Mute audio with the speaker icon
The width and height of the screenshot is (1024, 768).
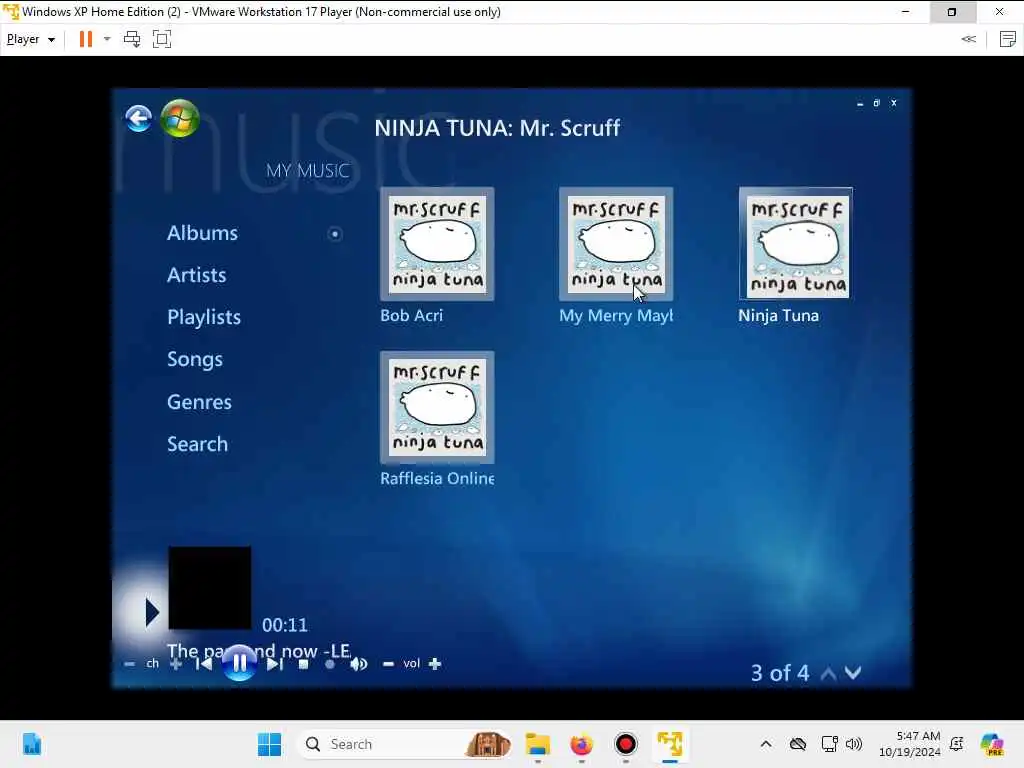point(359,664)
